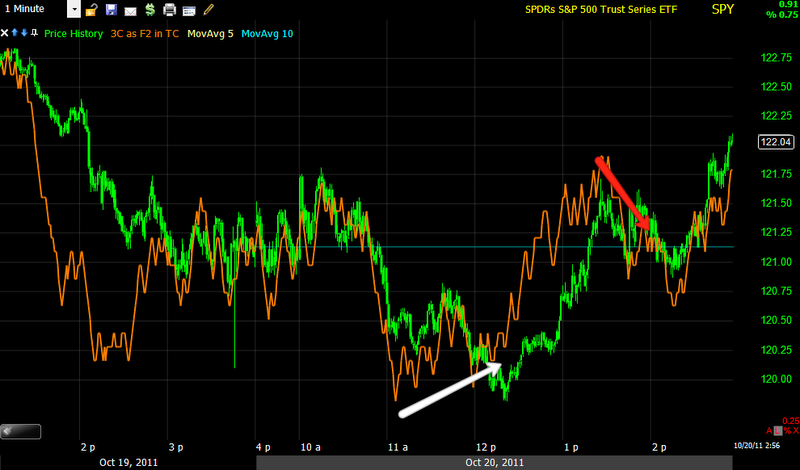Toggle the highlighted L log scale button

click(778, 431)
